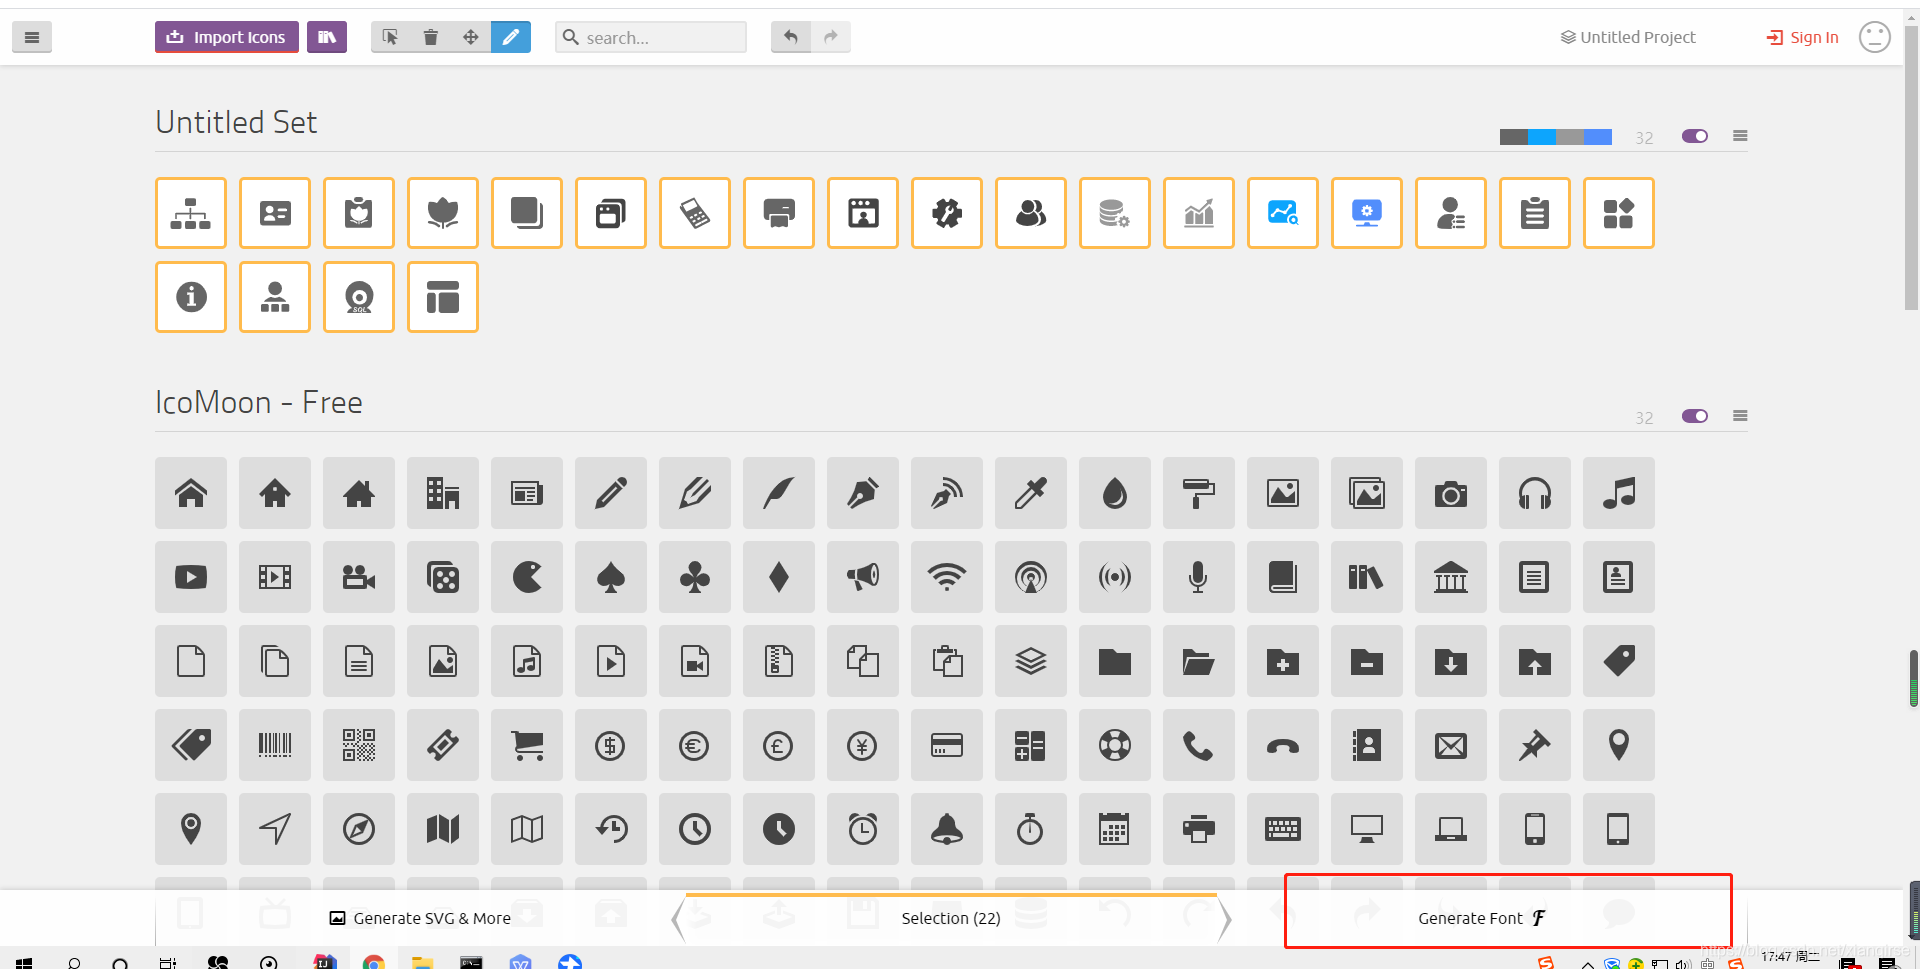Viewport: 1920px width, 969px height.
Task: Choose the Select tool in toolbar
Action: [391, 37]
